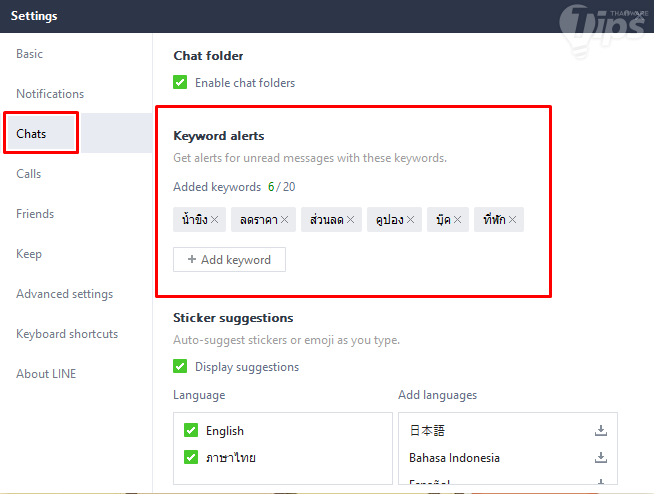The height and width of the screenshot is (494, 654).
Task: Remove the ที่พัก keyword
Action: [x=513, y=219]
